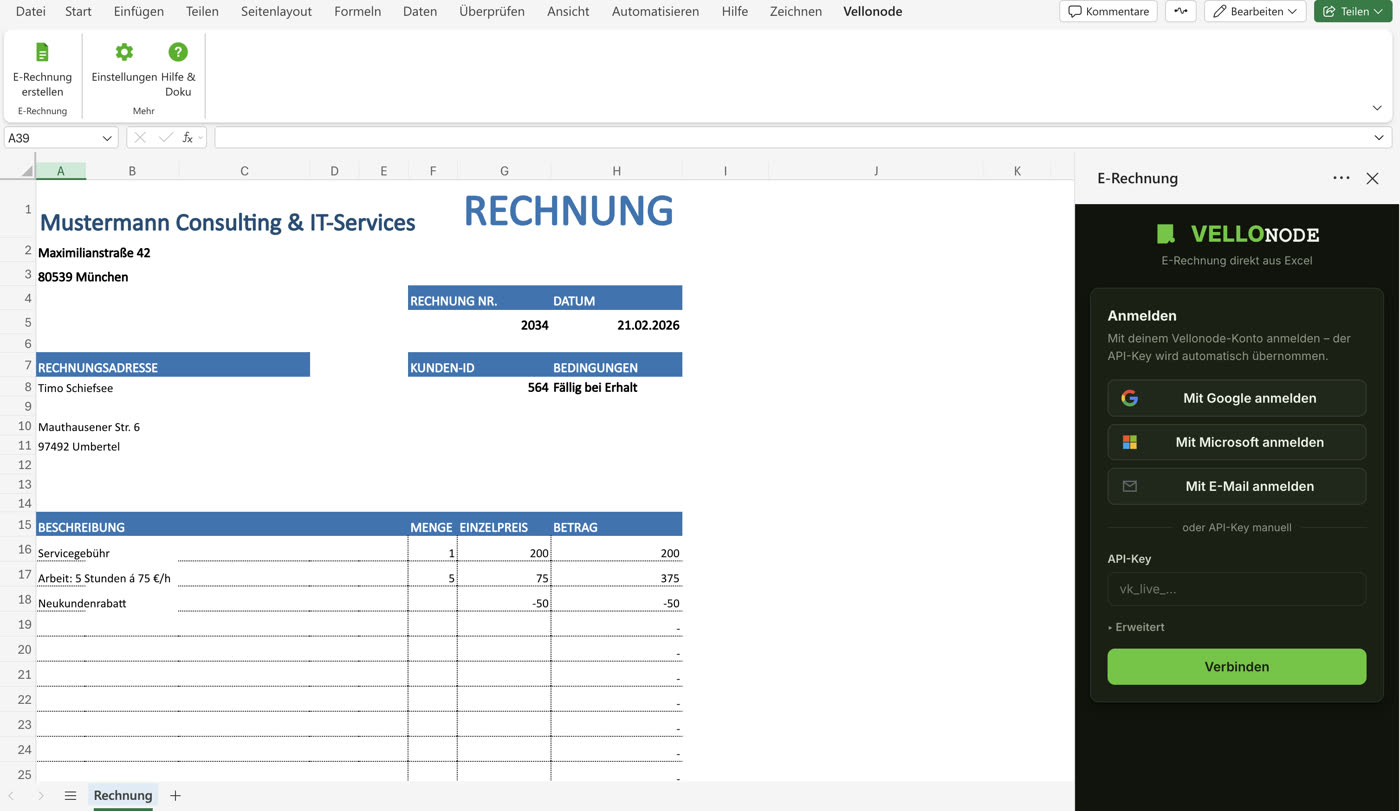Collapse the ribbon using the chevron
This screenshot has width=1400, height=811.
coord(1377,108)
